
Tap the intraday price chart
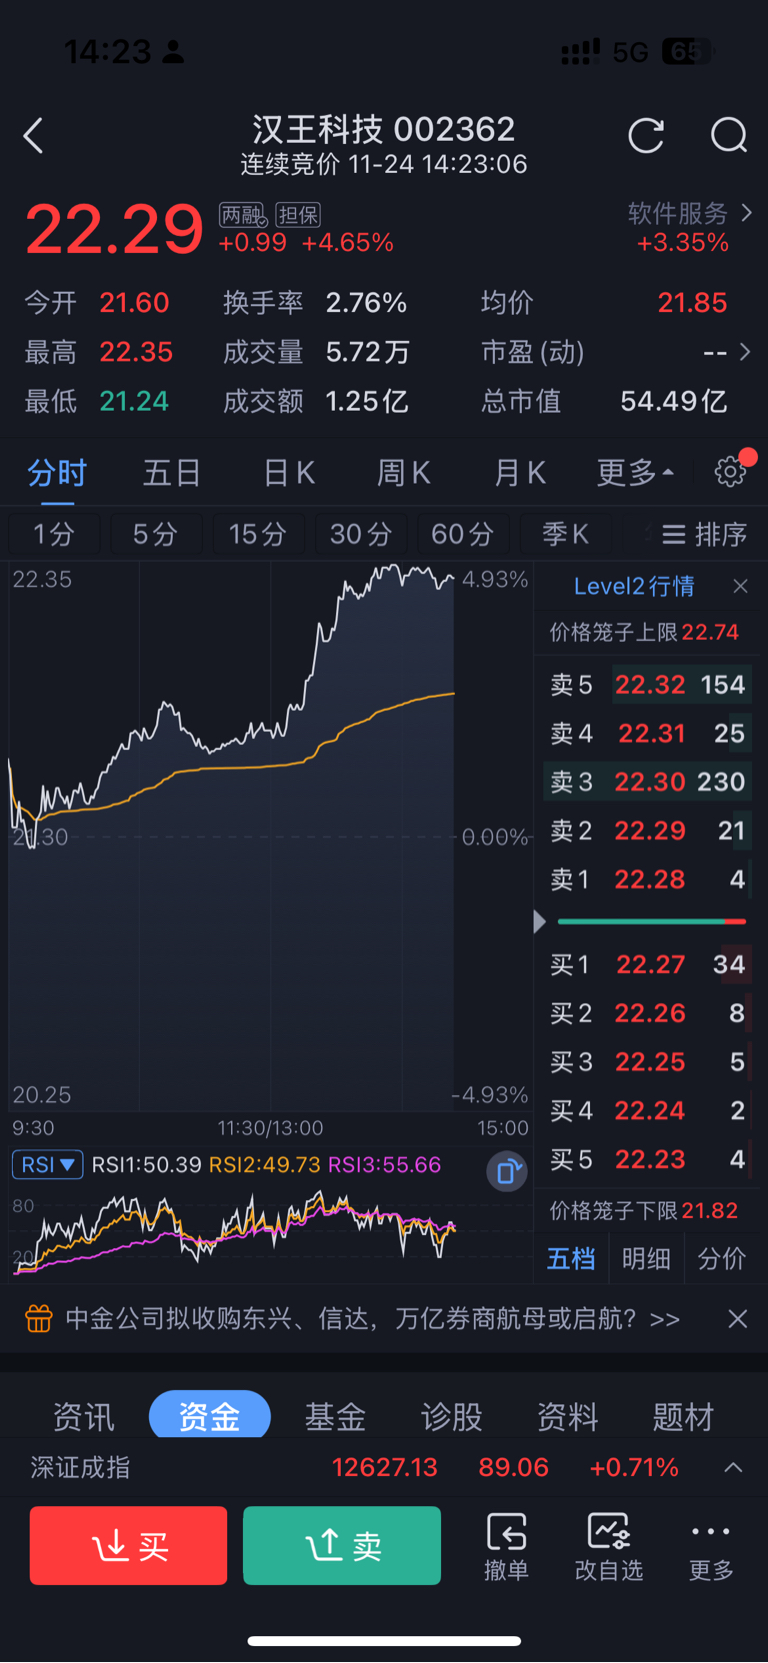270,836
